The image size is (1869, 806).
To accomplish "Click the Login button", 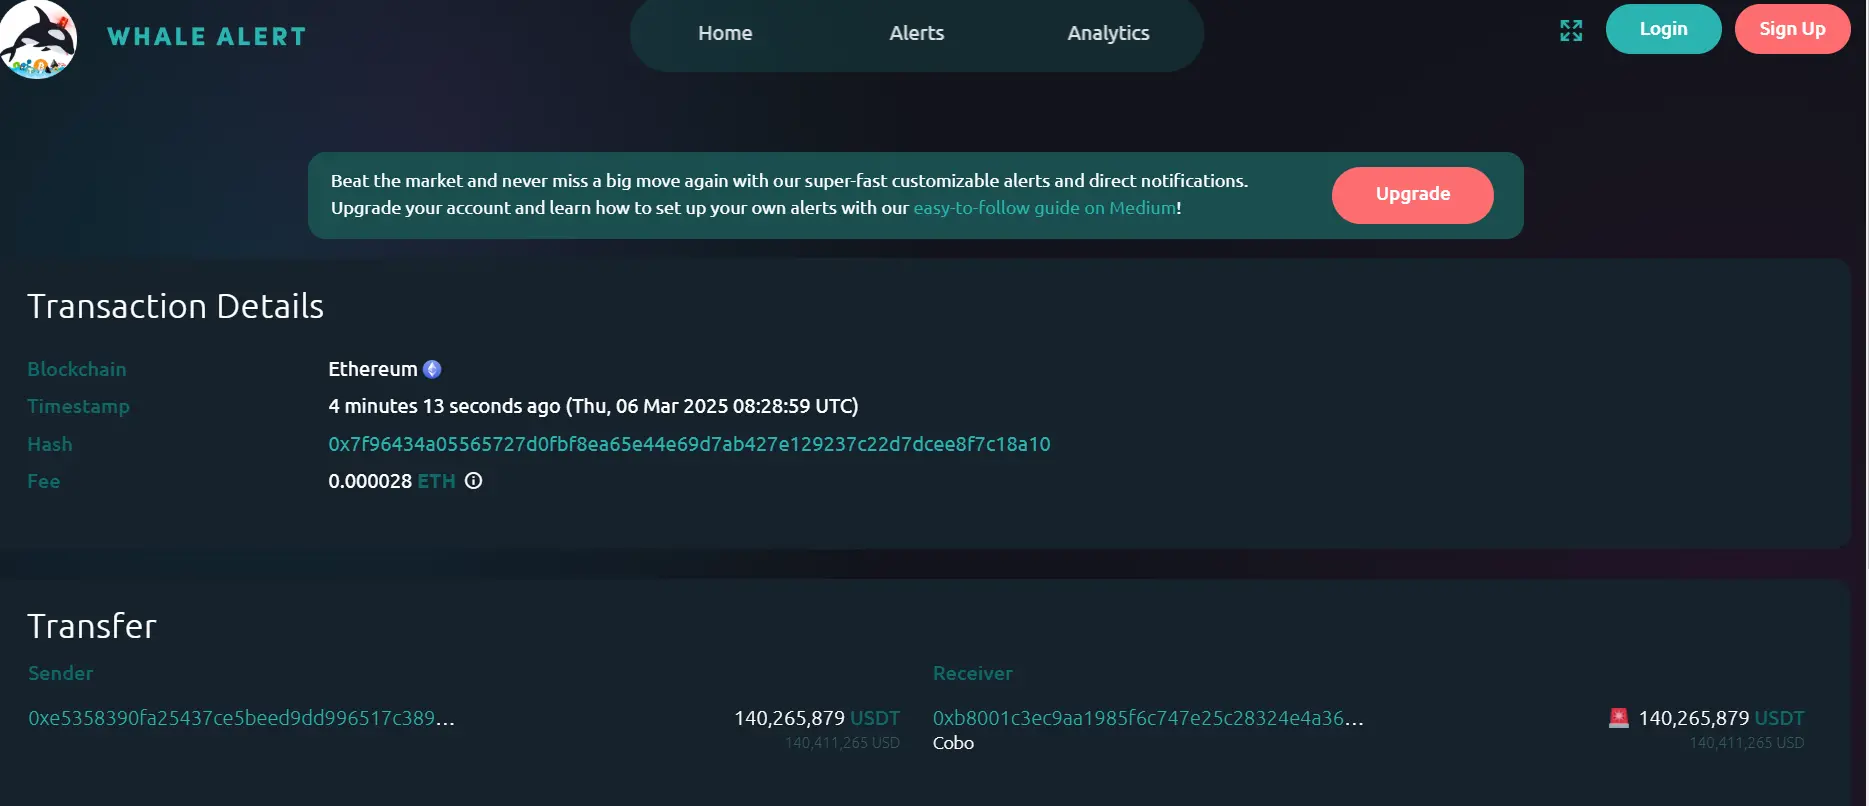I will 1664,29.
